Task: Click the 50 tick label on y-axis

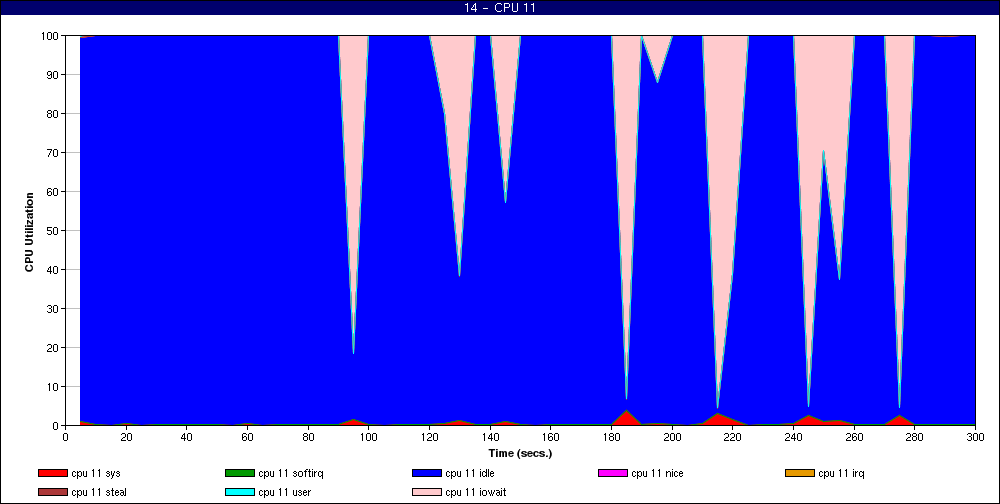Action: (x=53, y=230)
